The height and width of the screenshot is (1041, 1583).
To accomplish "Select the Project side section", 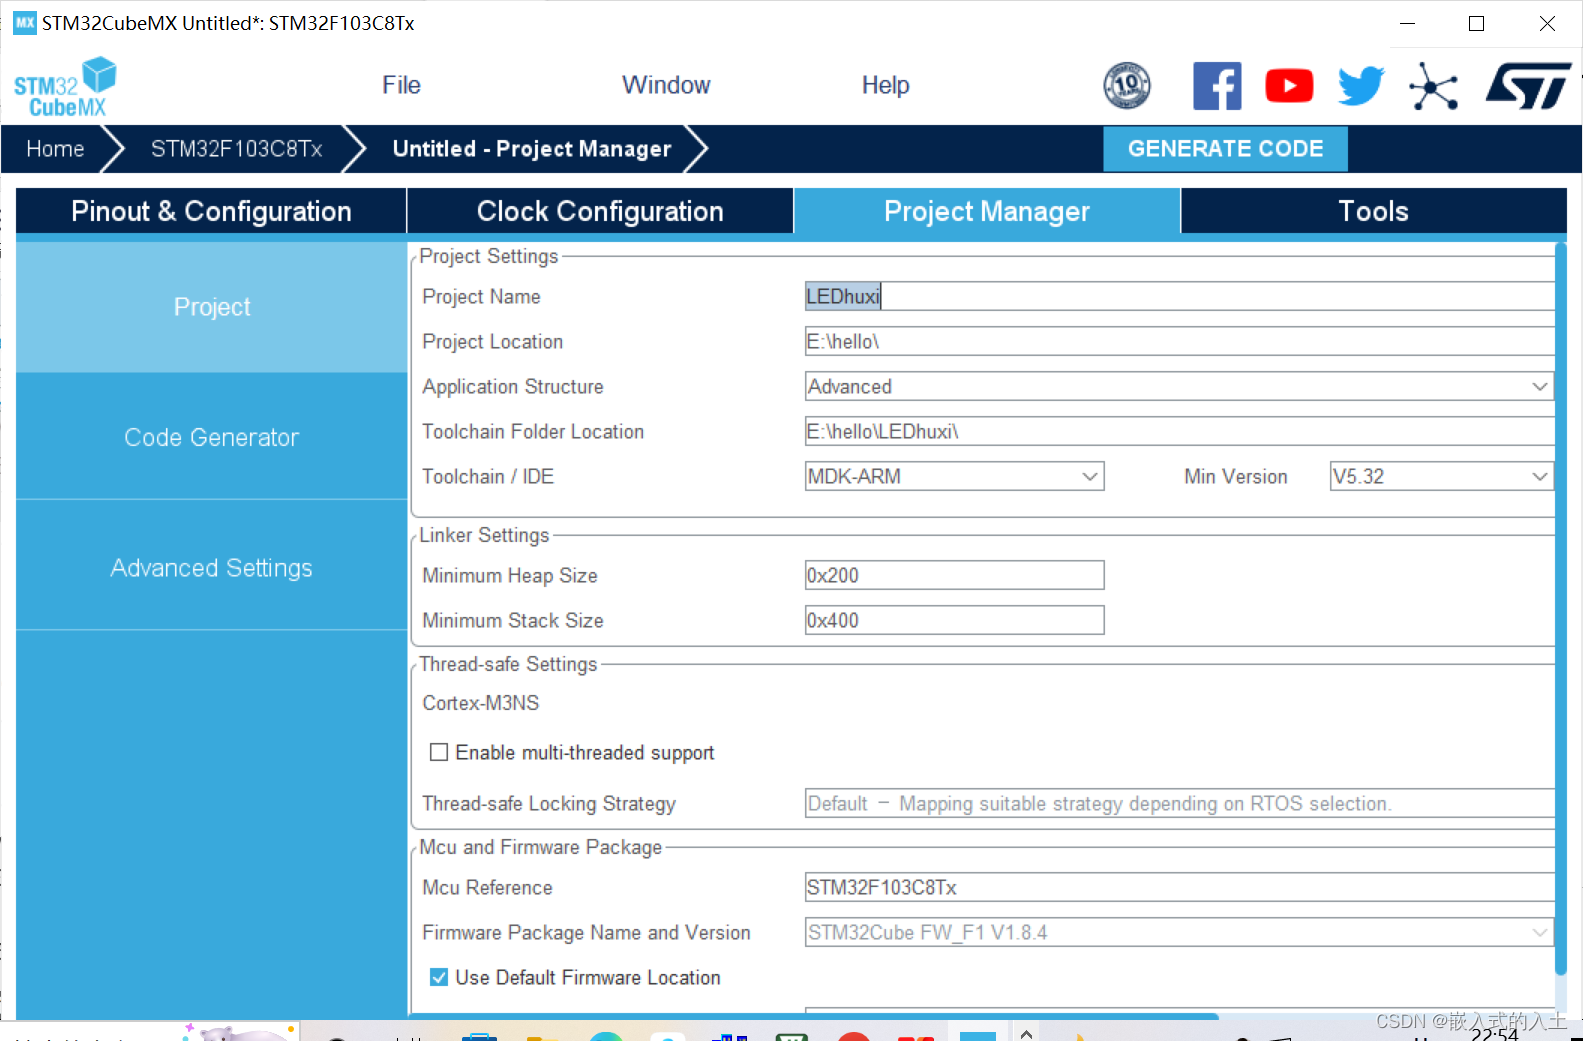I will (x=211, y=307).
